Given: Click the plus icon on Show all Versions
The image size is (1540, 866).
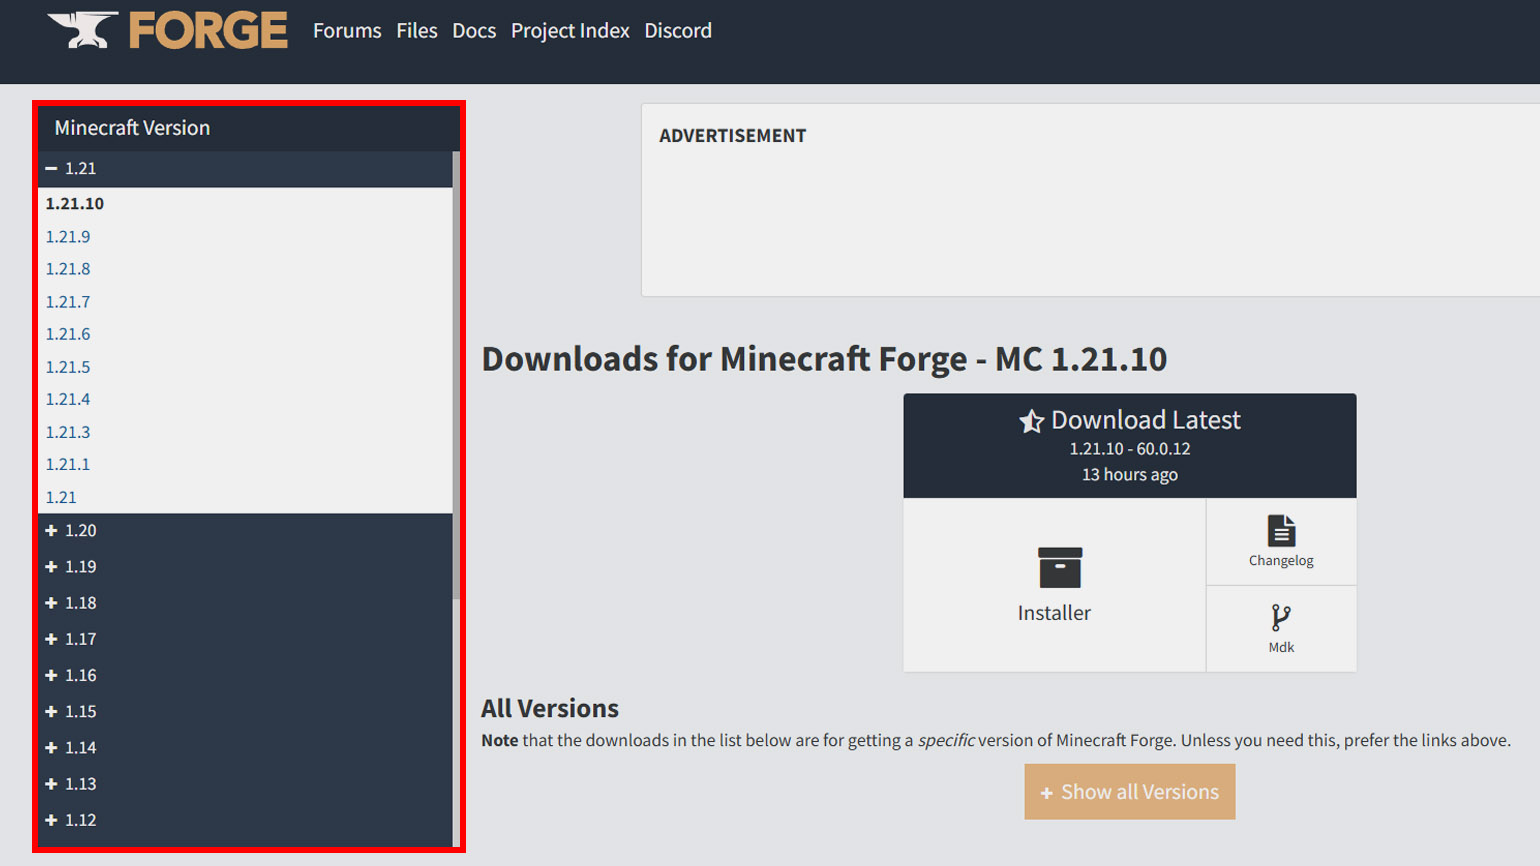Looking at the screenshot, I should [1046, 793].
